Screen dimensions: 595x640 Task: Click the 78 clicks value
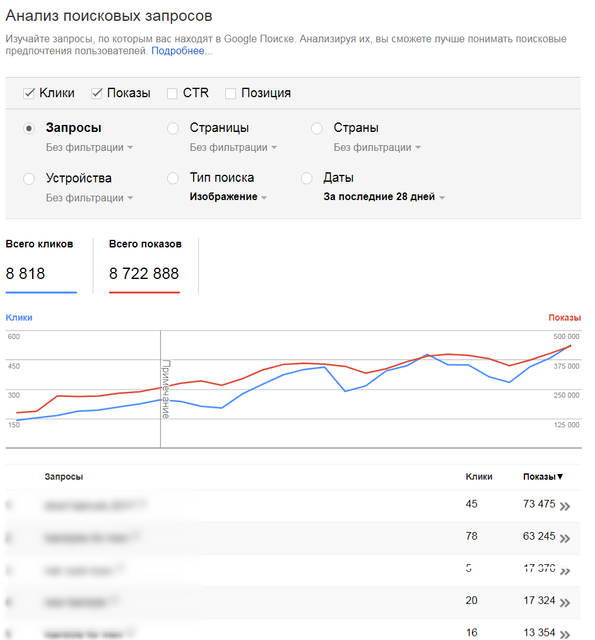tap(471, 536)
